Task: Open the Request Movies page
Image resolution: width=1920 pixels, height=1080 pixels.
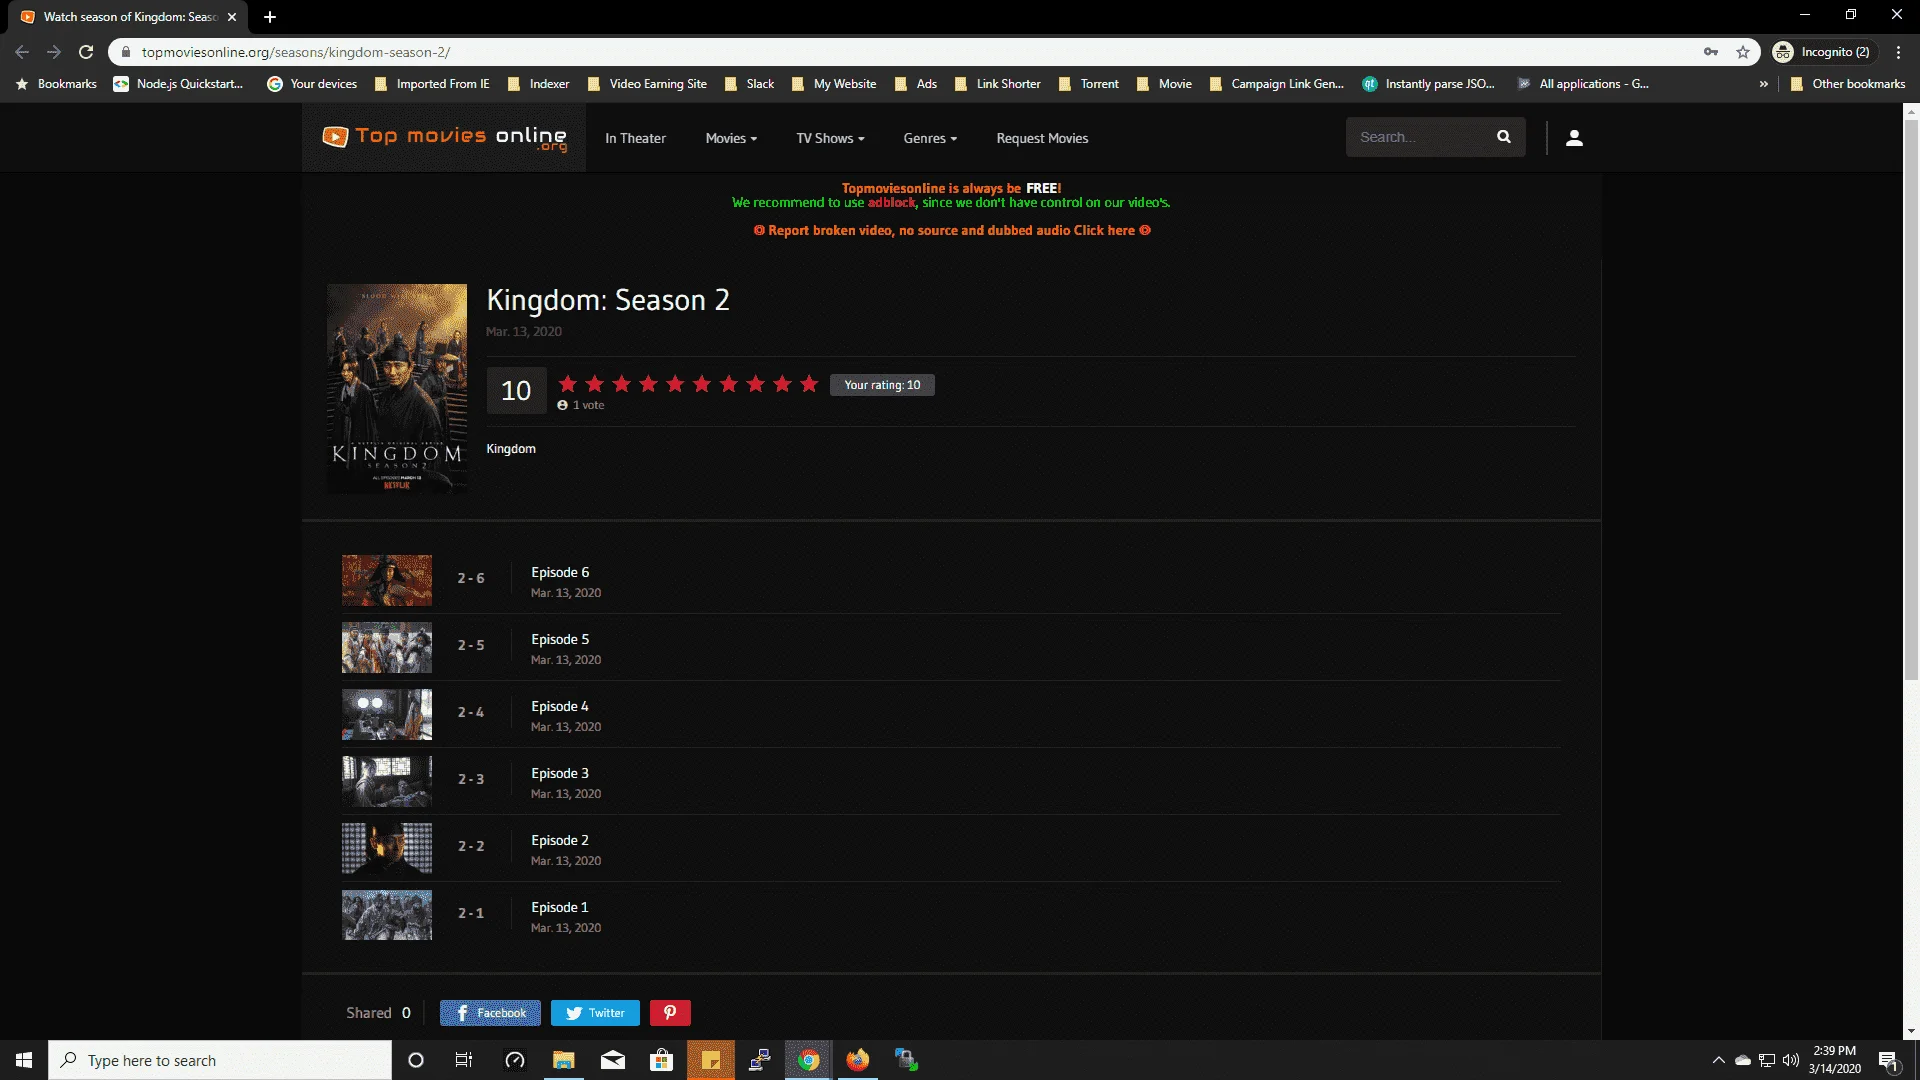Action: (1042, 138)
